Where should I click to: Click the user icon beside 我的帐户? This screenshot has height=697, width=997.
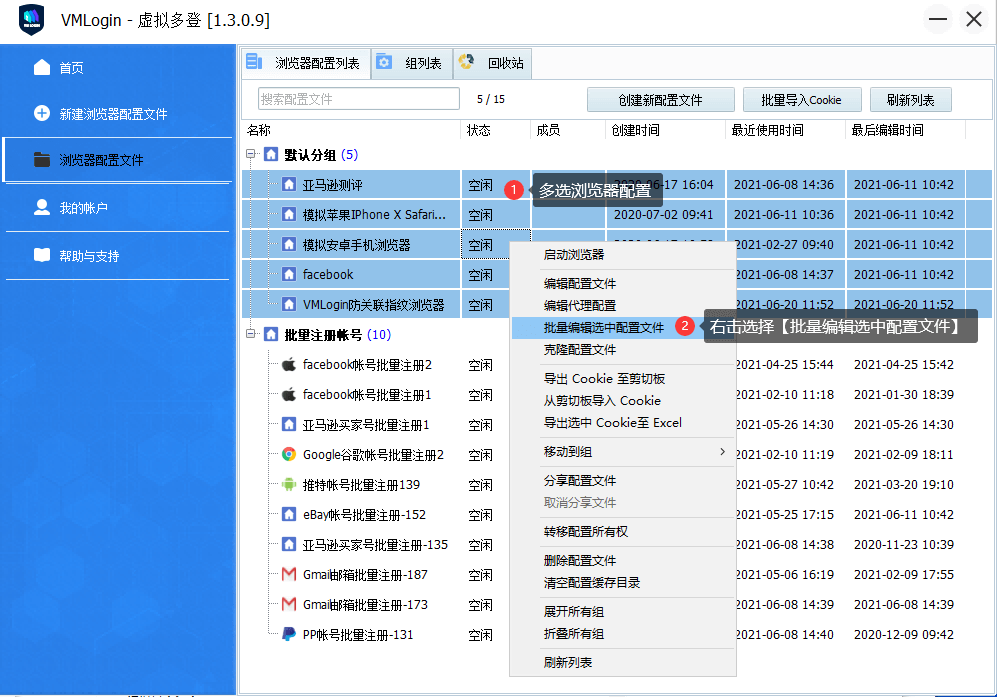[42, 207]
